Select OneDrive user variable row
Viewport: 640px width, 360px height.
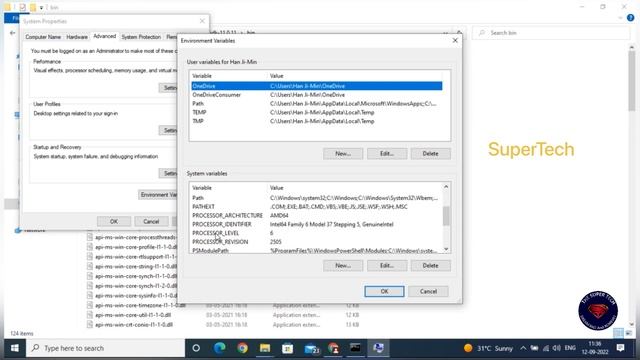(x=317, y=86)
